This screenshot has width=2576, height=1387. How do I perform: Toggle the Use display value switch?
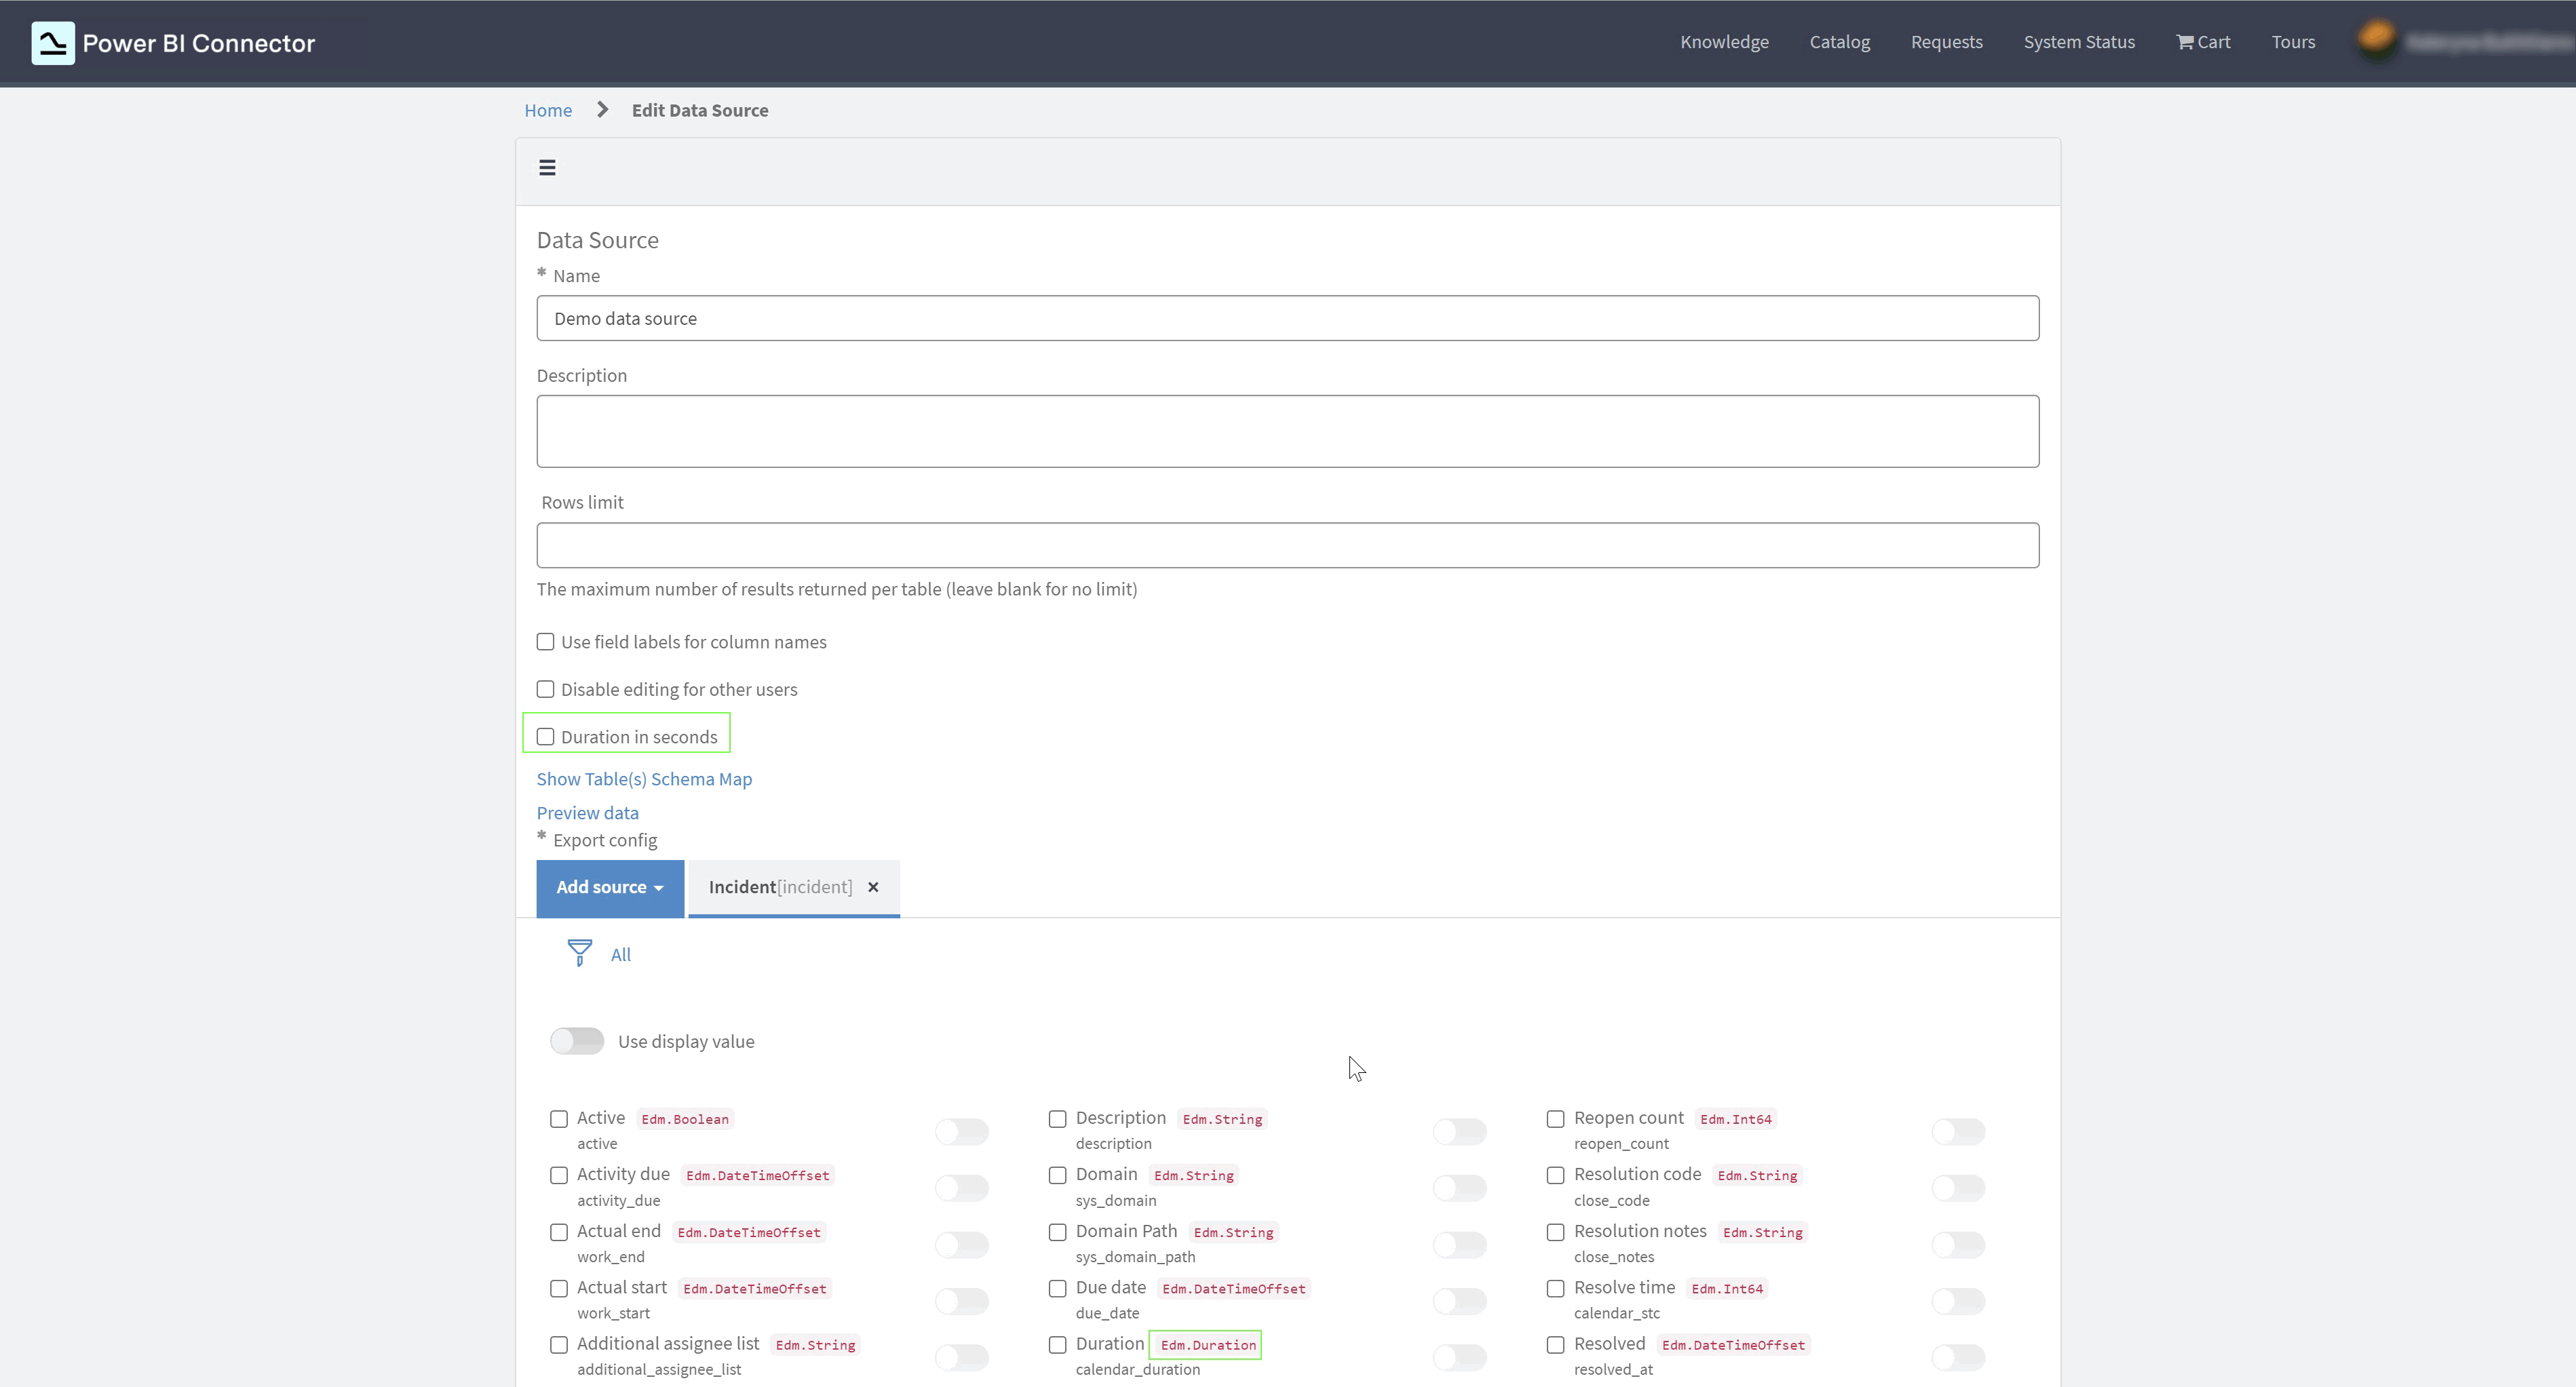577,1041
